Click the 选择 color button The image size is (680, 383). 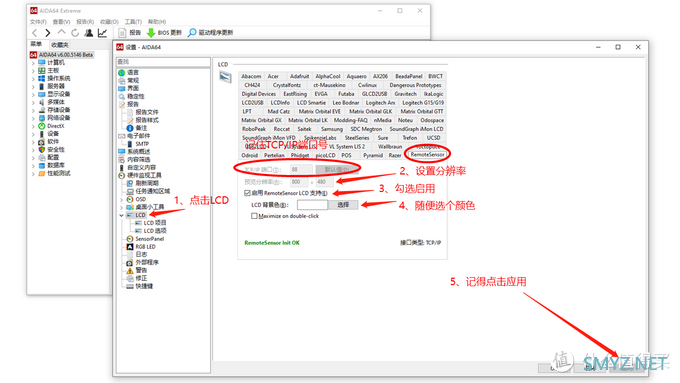[x=343, y=204]
